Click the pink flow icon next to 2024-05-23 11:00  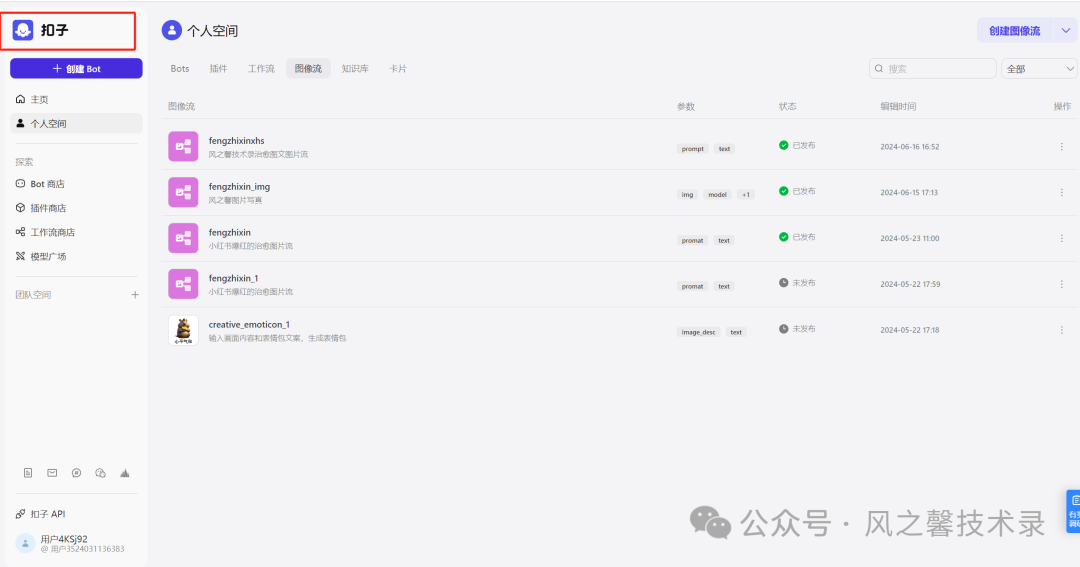point(183,238)
